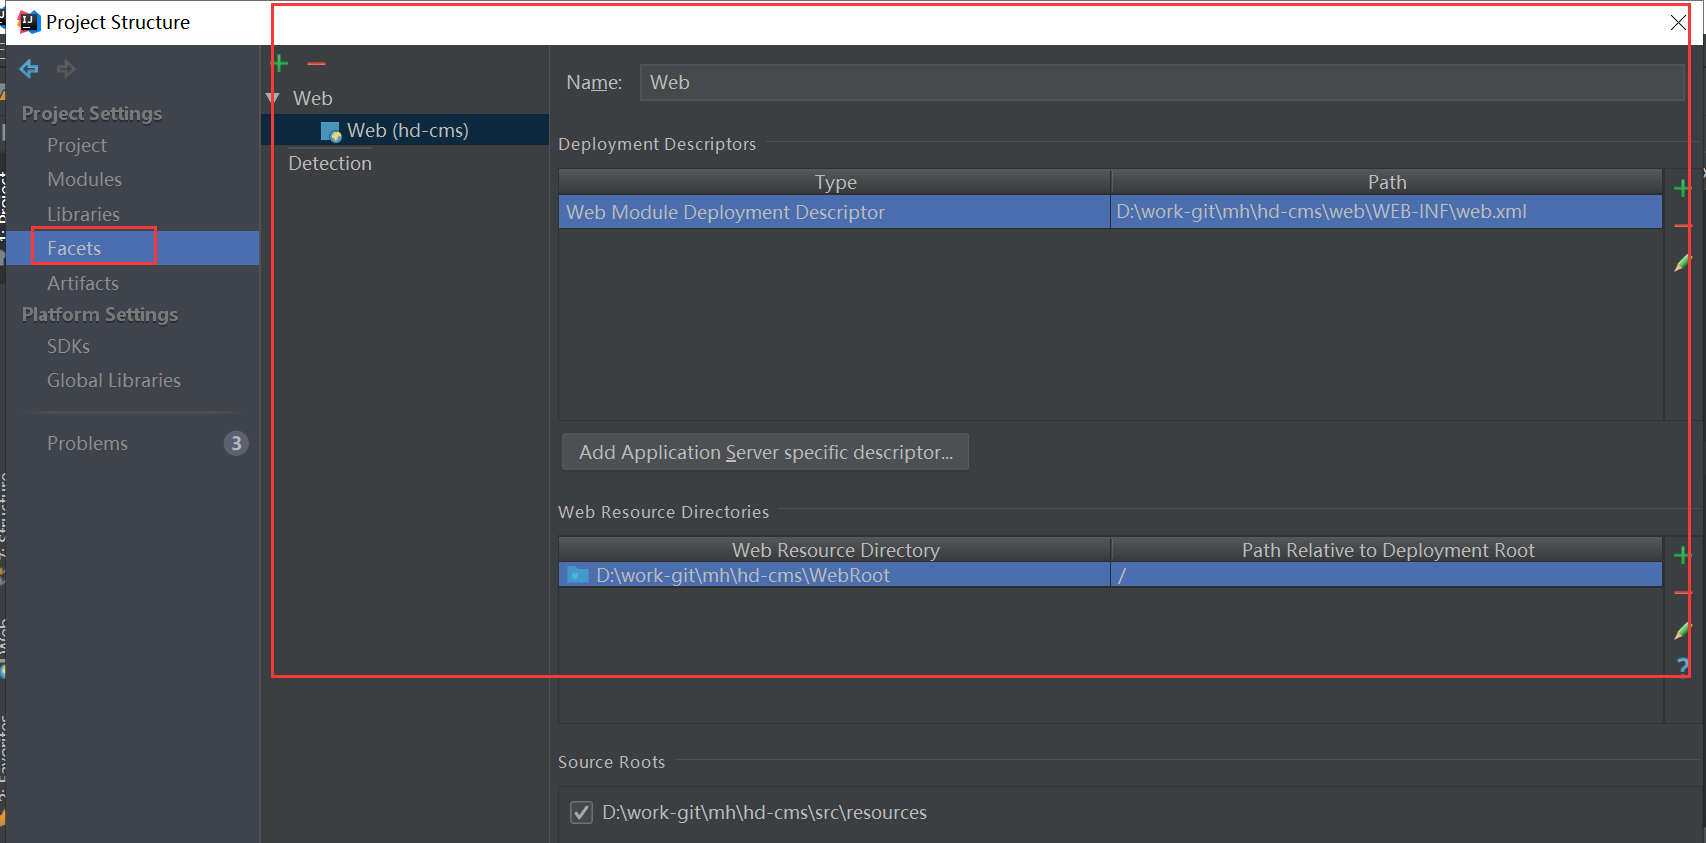This screenshot has height=843, width=1706.
Task: Select Web Module Deployment Descriptor row
Action: [x=1110, y=212]
